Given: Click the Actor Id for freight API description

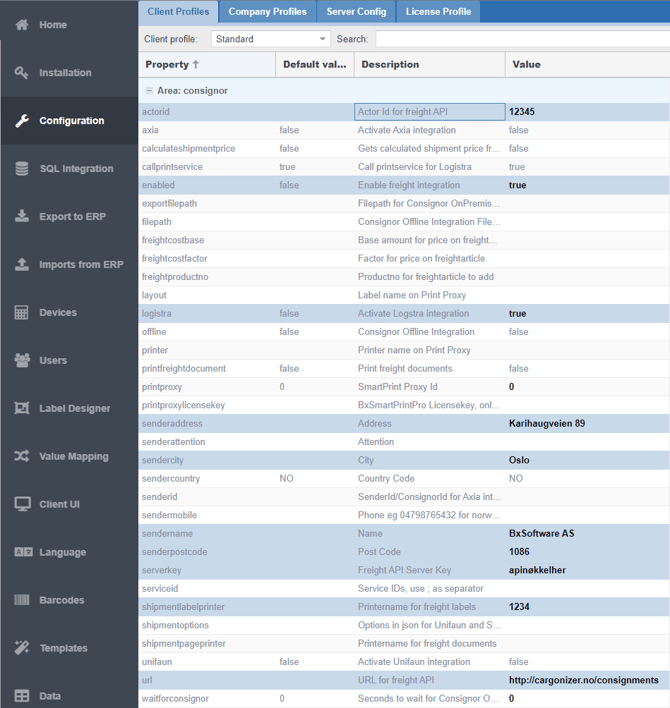Looking at the screenshot, I should point(403,112).
